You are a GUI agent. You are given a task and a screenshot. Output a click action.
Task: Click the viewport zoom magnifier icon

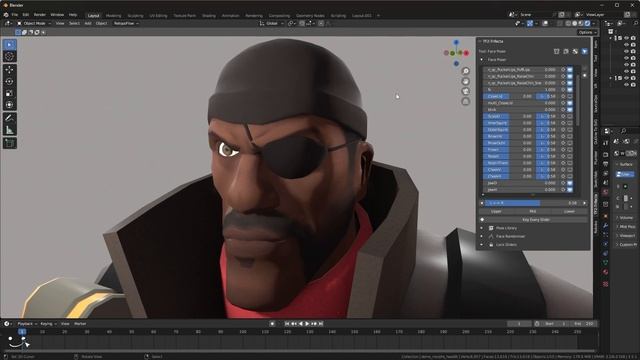coord(466,71)
